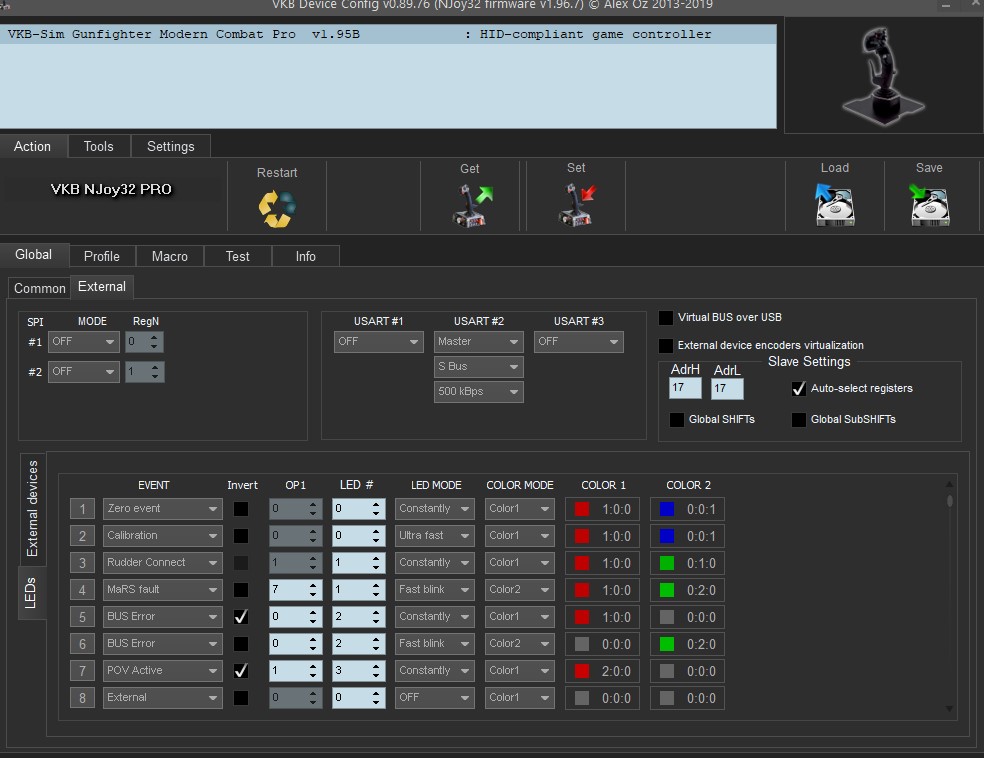Click the AdrH address input field

click(x=685, y=388)
